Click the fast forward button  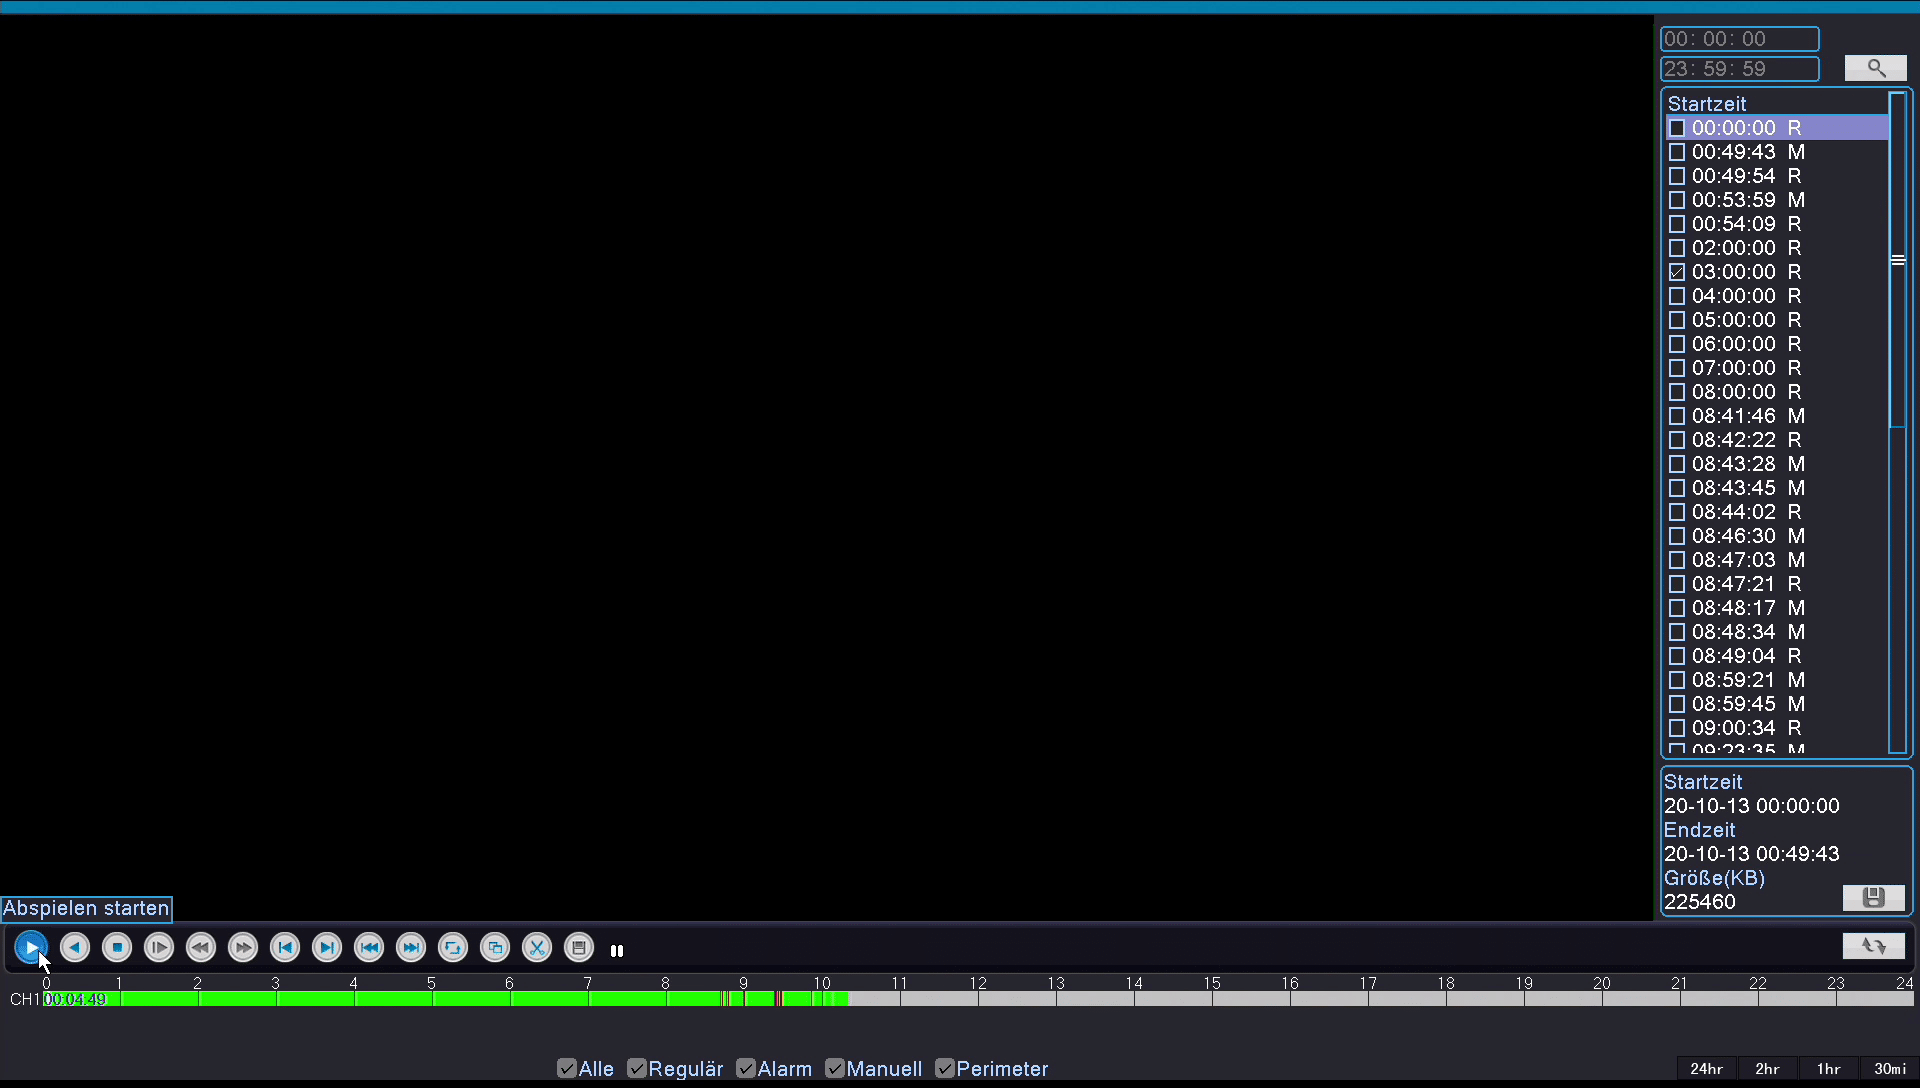(243, 947)
